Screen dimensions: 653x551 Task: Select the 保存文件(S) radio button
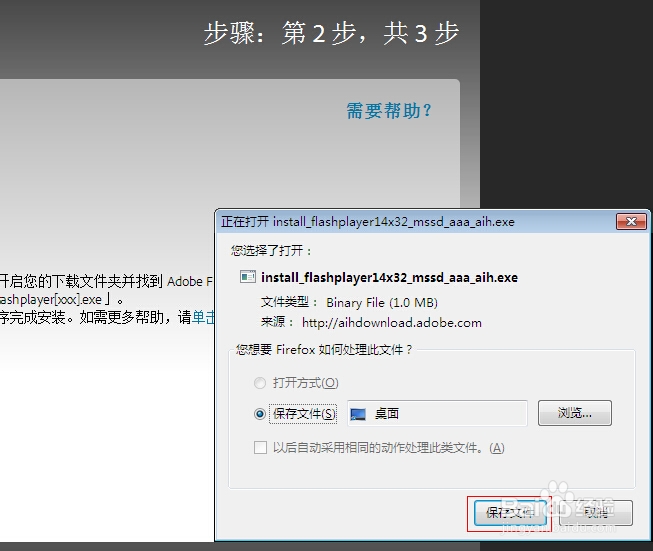pyautogui.click(x=260, y=414)
